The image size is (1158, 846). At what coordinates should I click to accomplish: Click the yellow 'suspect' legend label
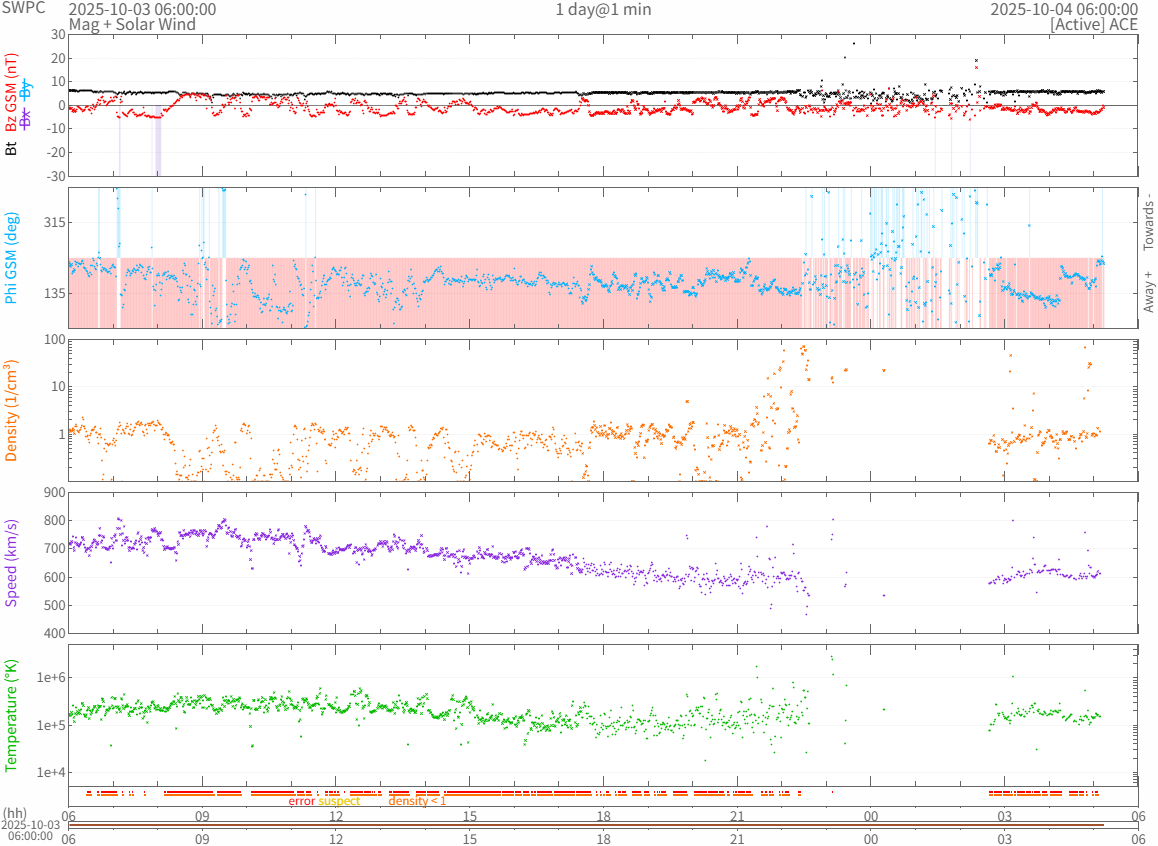tap(339, 801)
